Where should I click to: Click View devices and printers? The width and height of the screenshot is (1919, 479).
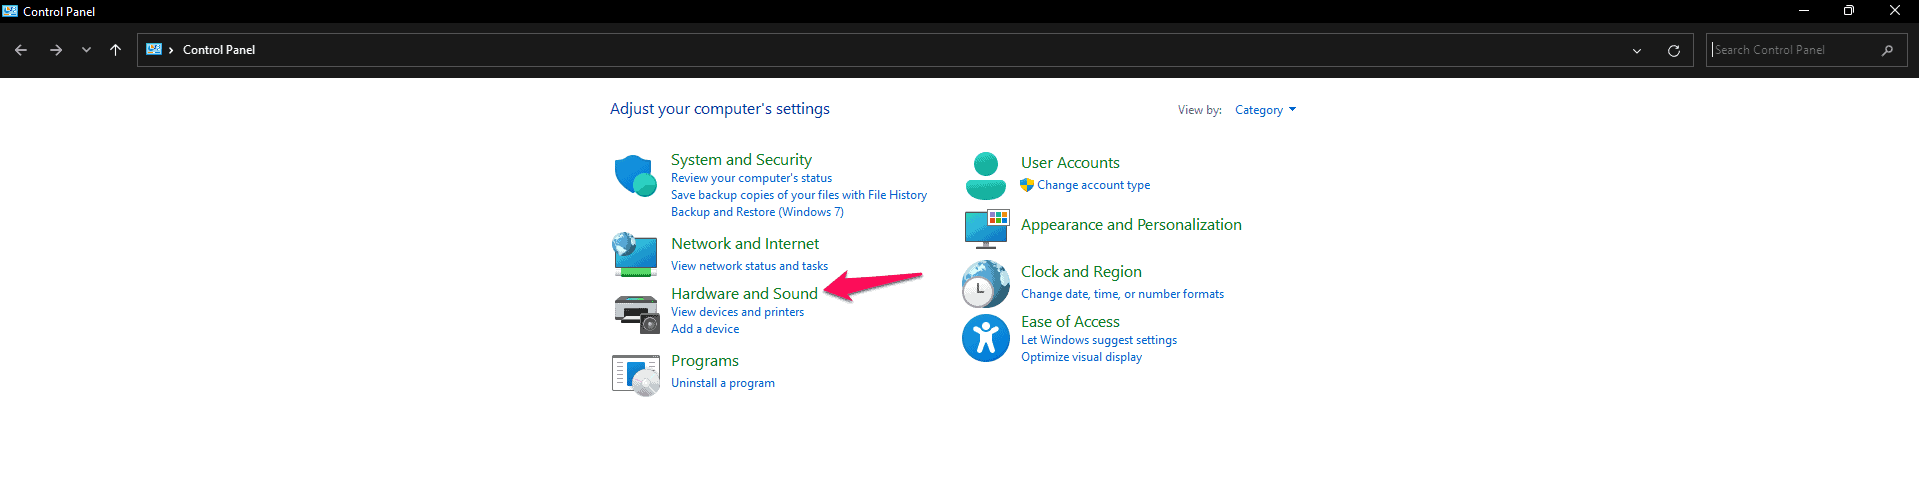pos(737,312)
